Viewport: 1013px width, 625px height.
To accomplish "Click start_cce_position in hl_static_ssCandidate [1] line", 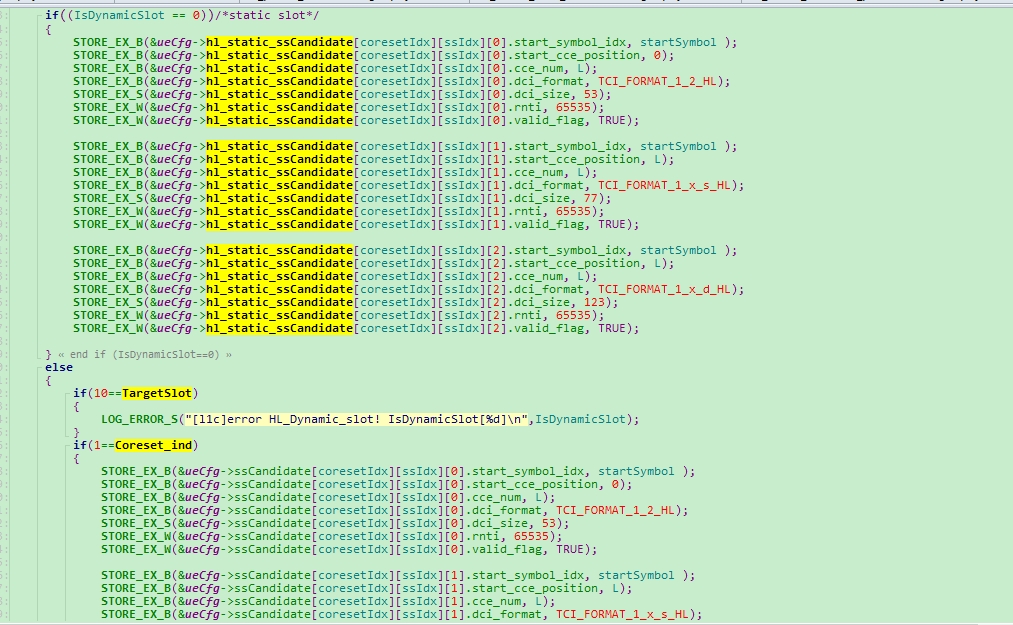I will tap(577, 160).
